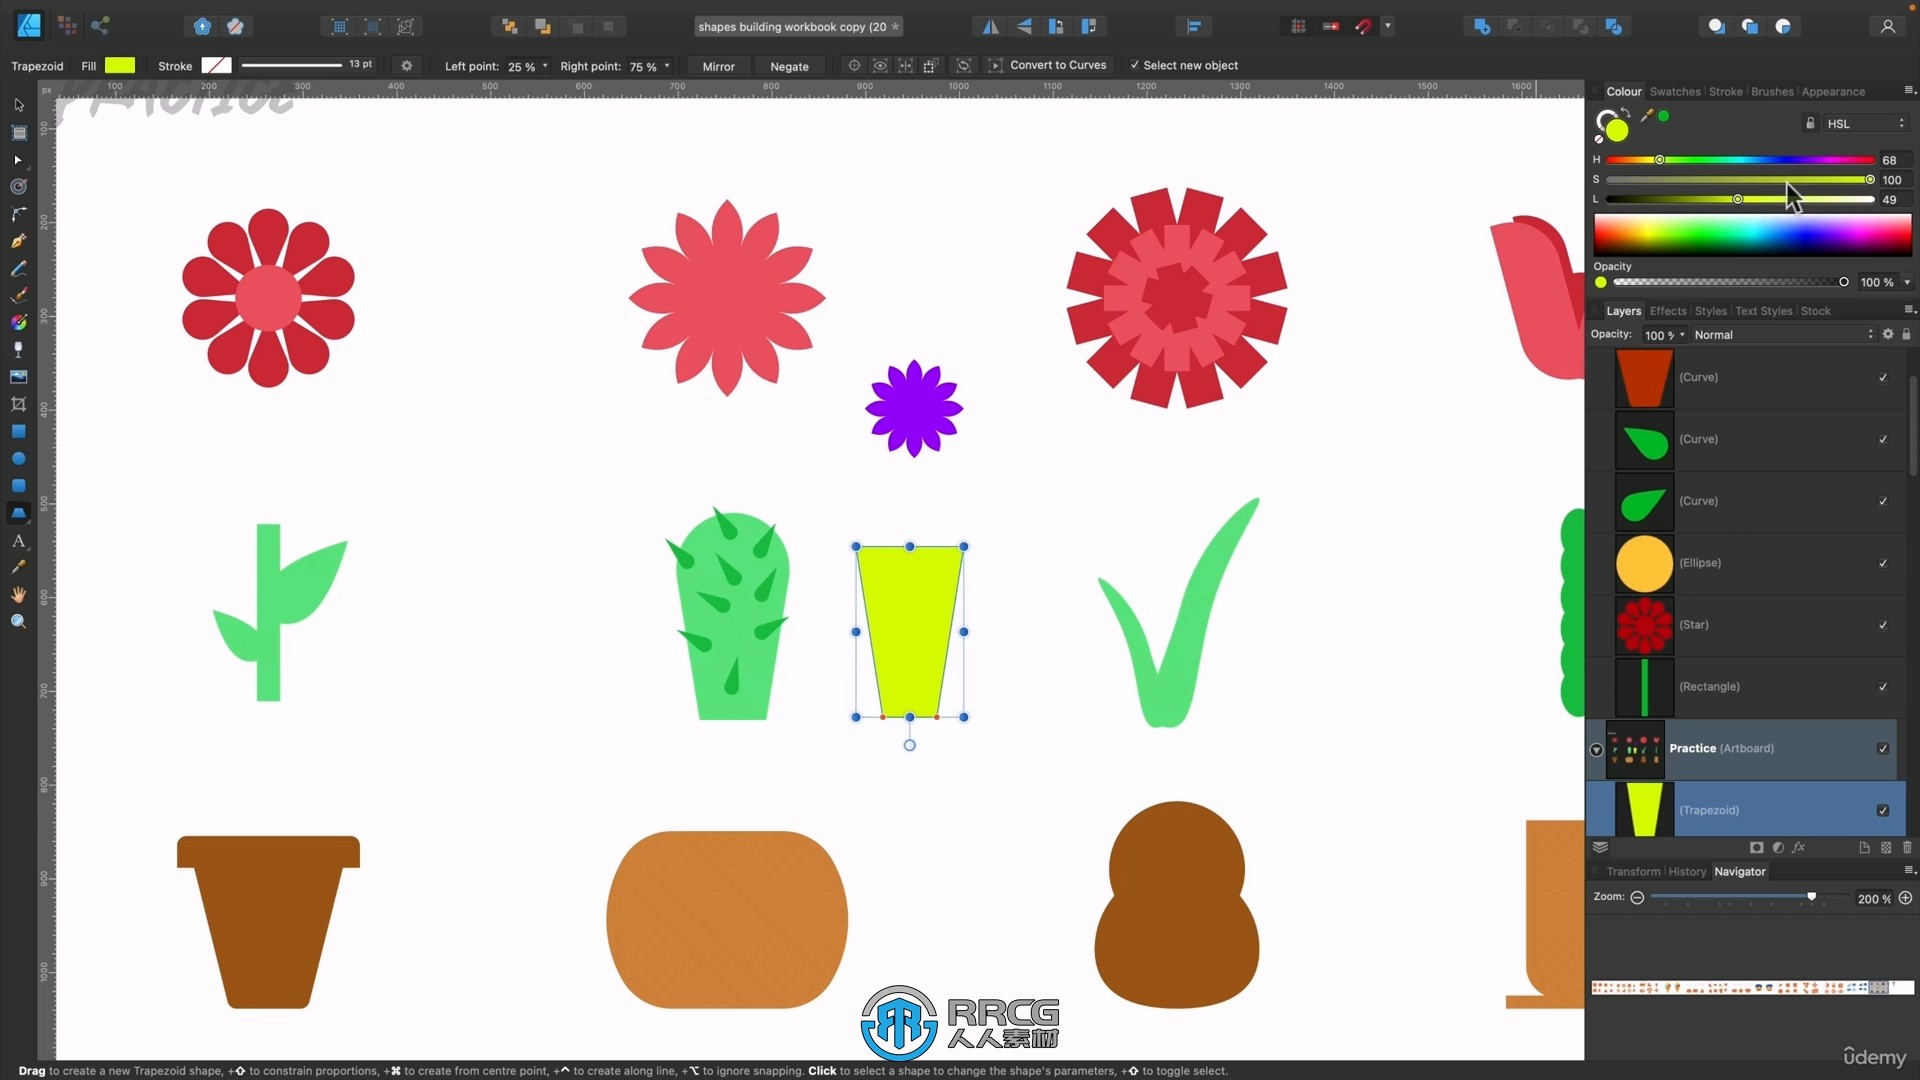Collapse the Practice artboard layer group
1920x1080 pixels.
(x=1596, y=750)
